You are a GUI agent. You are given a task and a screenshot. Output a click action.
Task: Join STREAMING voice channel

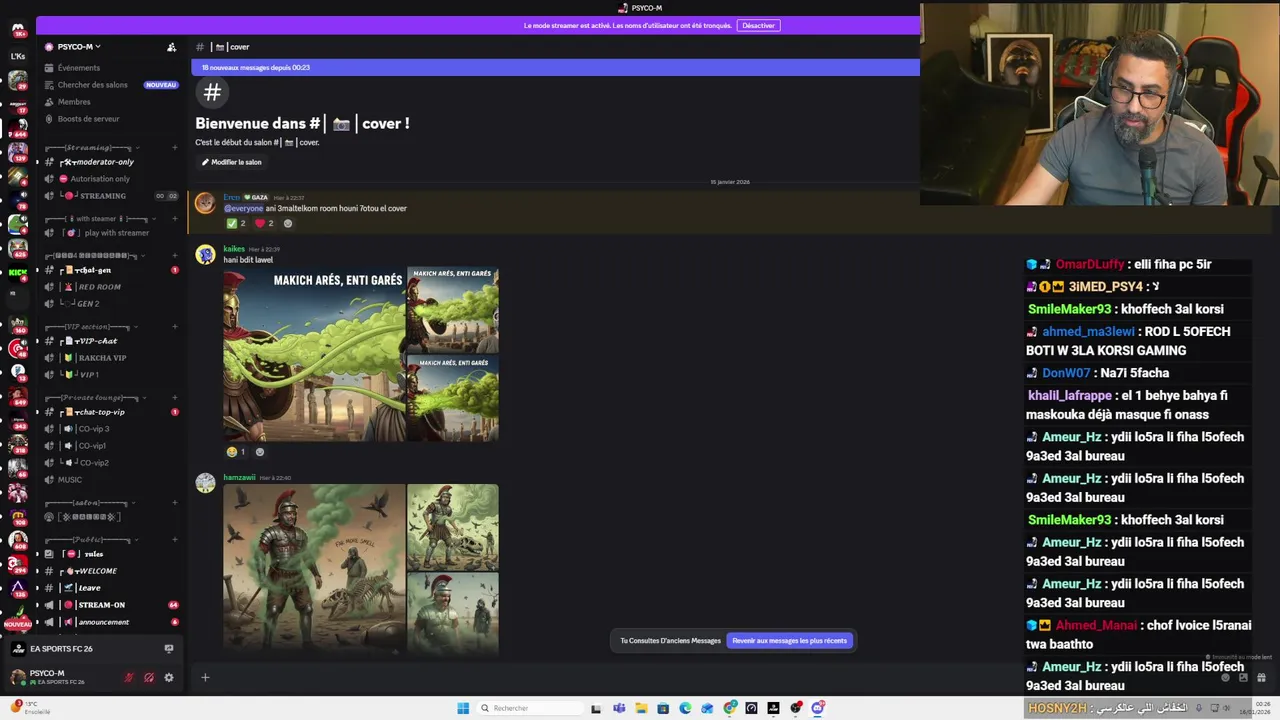[x=103, y=196]
